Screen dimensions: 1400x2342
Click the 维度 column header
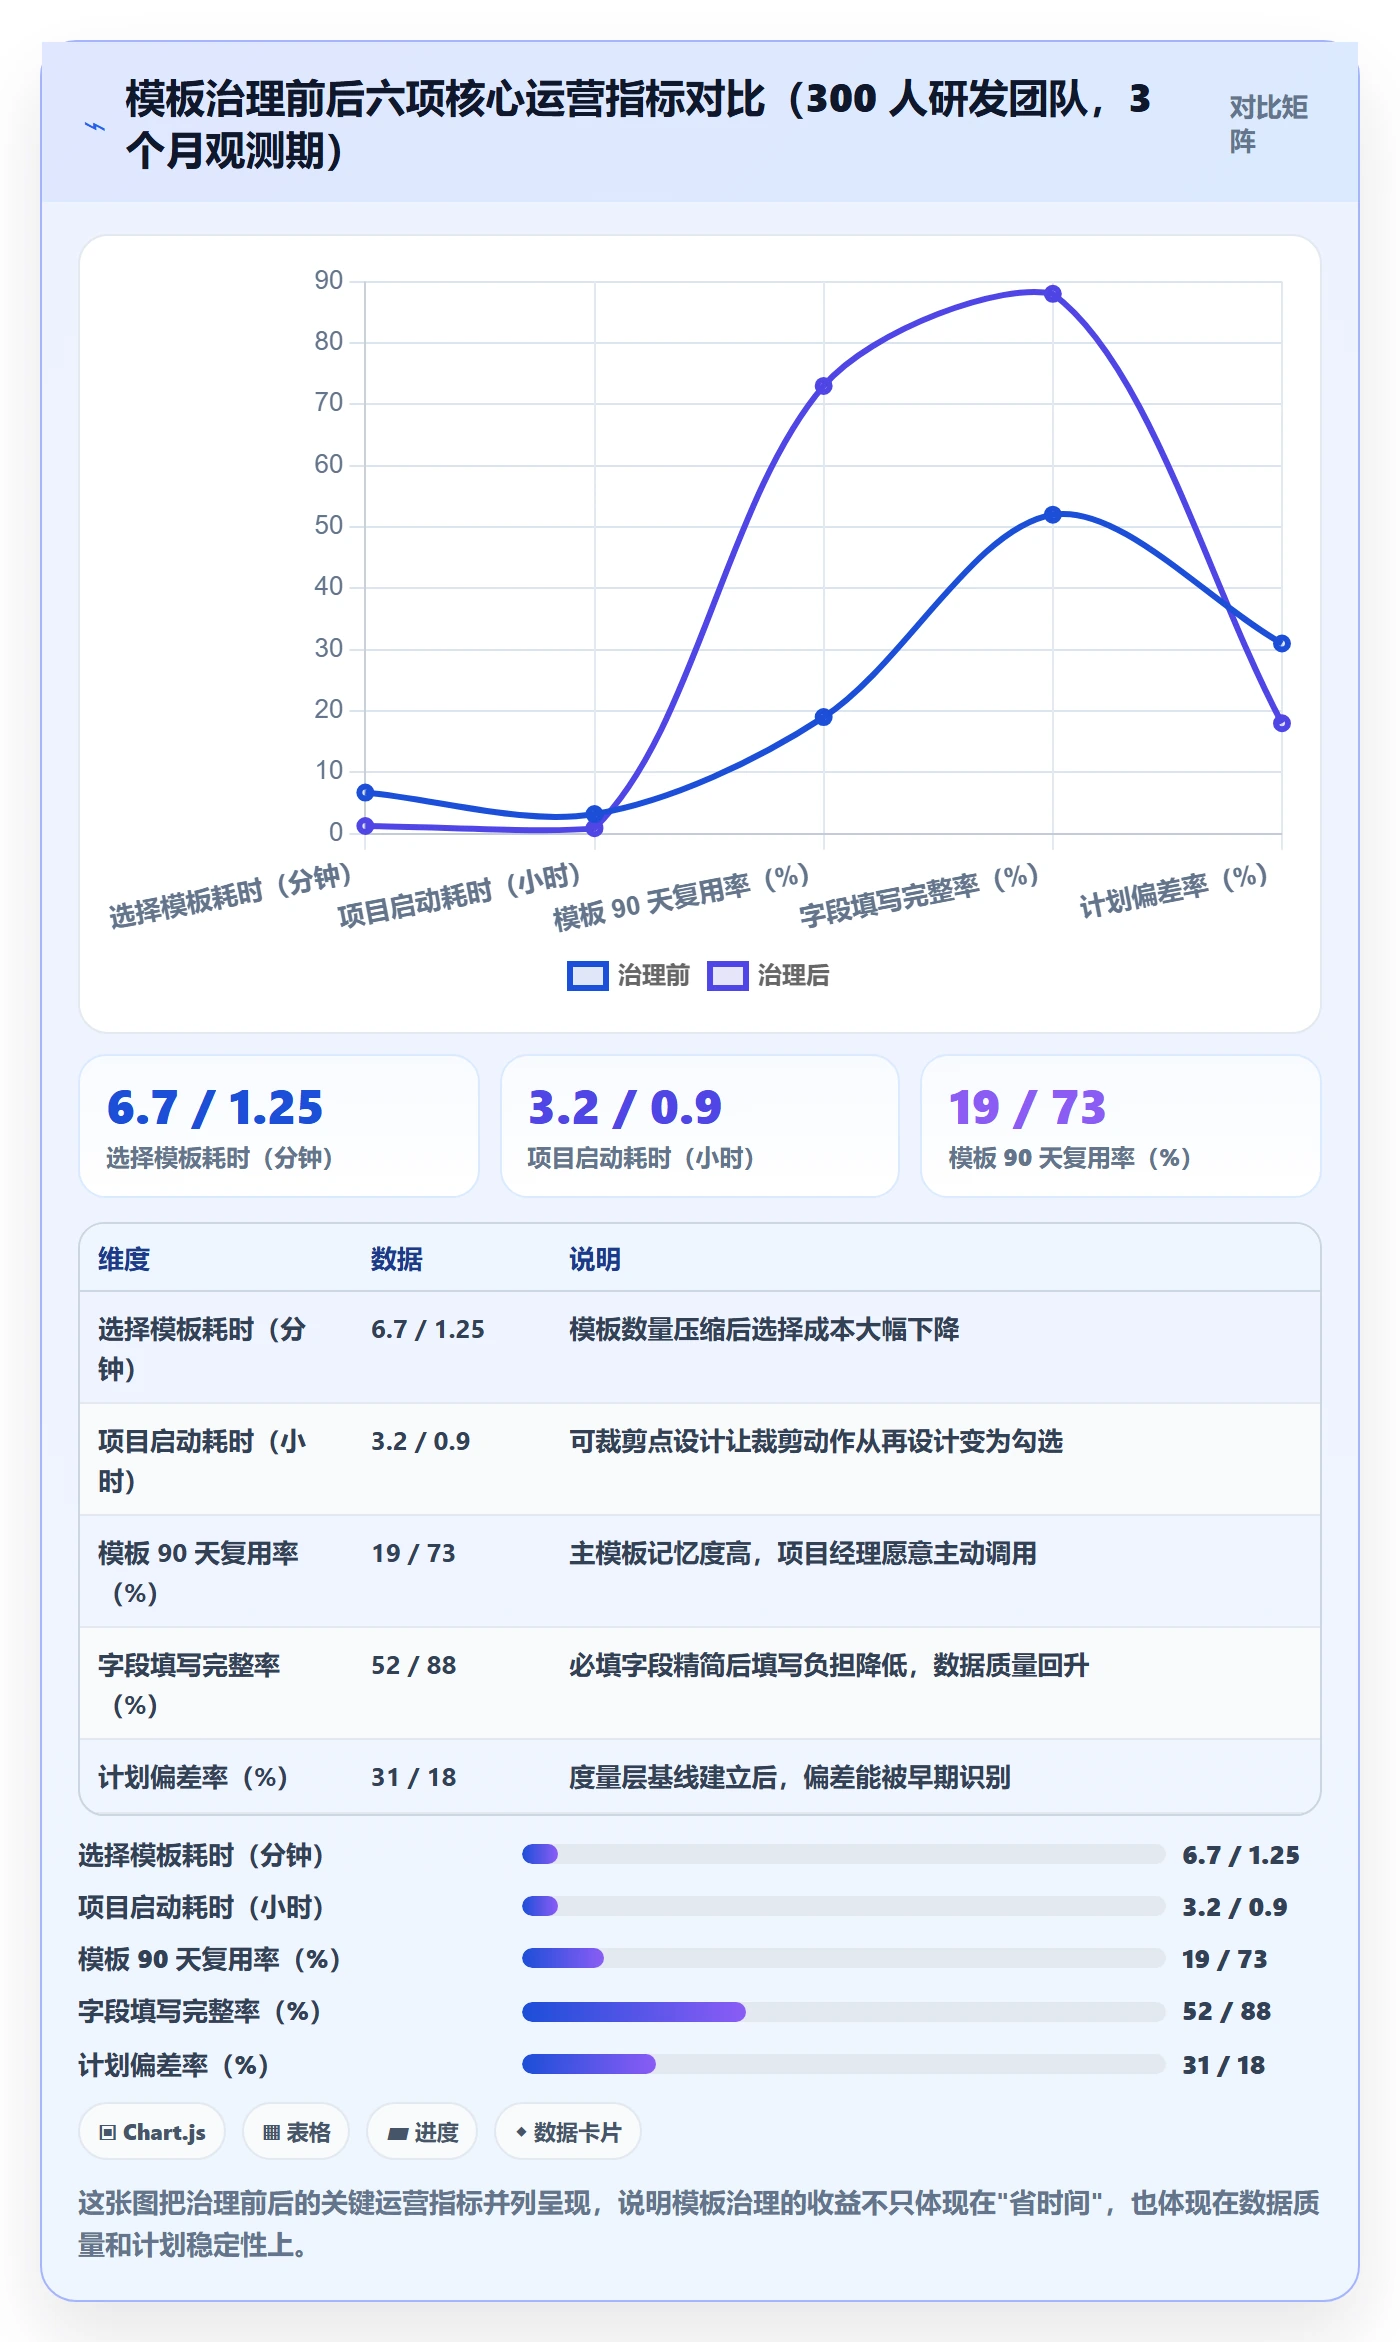[124, 1259]
